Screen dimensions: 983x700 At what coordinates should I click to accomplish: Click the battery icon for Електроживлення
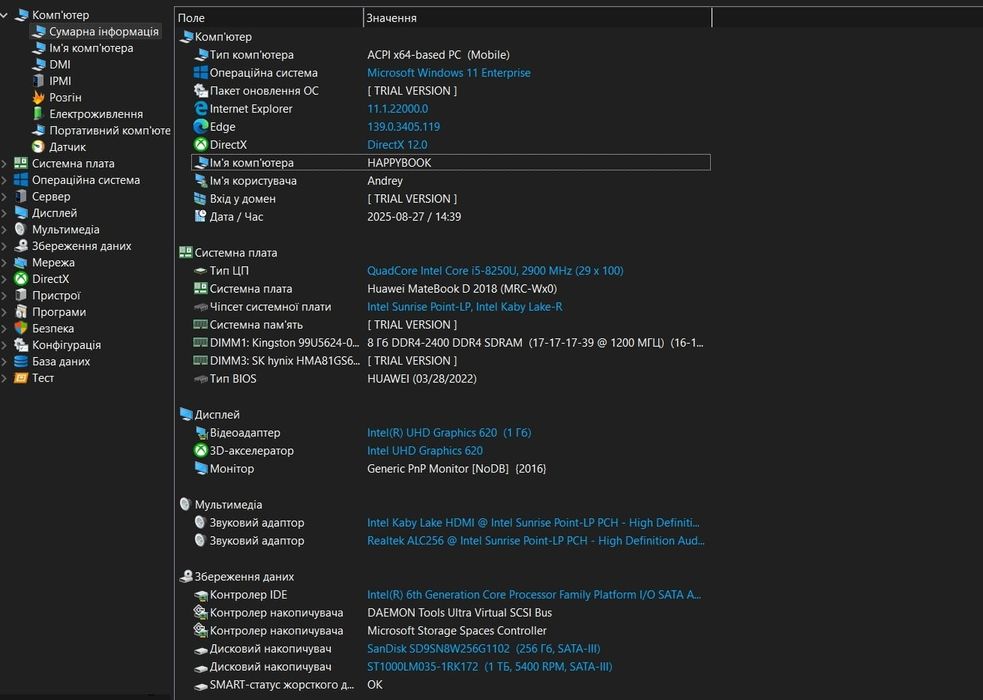point(38,114)
